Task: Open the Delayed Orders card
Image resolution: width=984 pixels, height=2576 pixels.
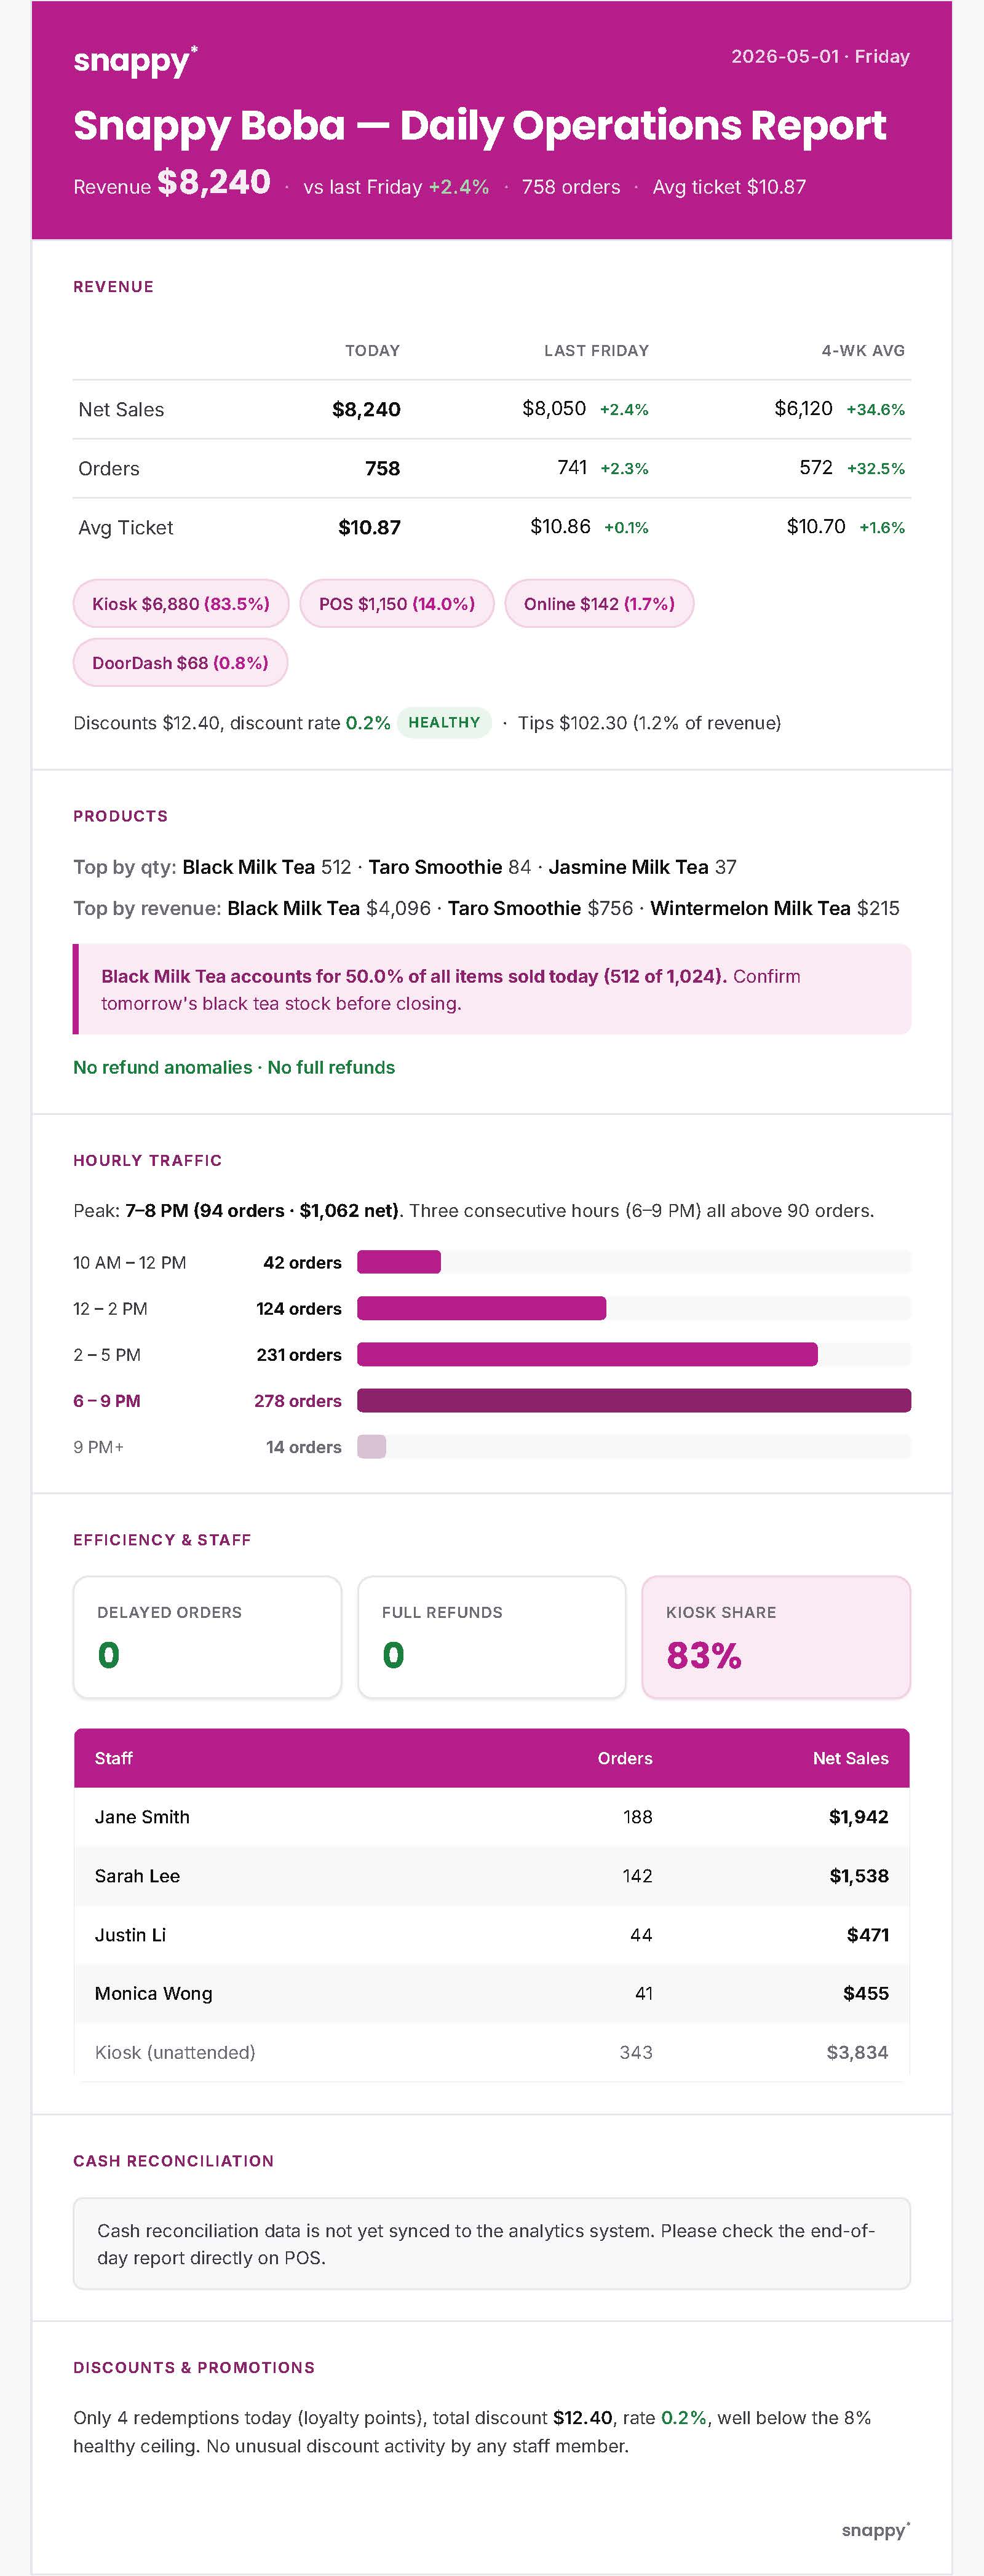Action: pos(207,1637)
